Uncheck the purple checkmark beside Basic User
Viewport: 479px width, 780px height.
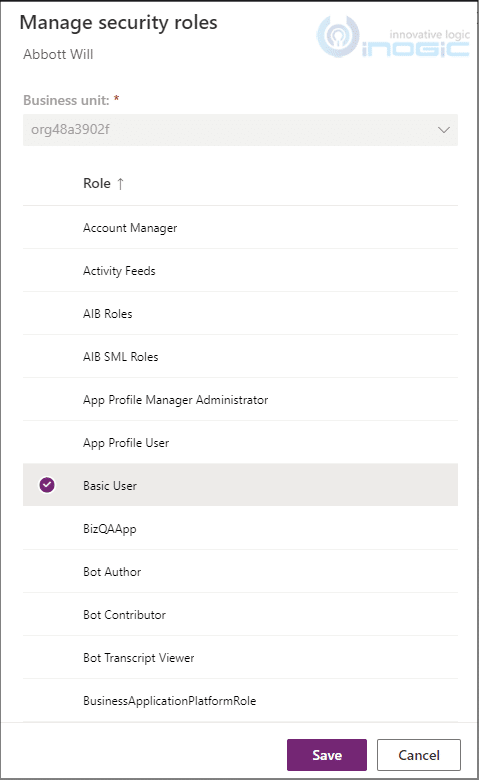[x=47, y=485]
